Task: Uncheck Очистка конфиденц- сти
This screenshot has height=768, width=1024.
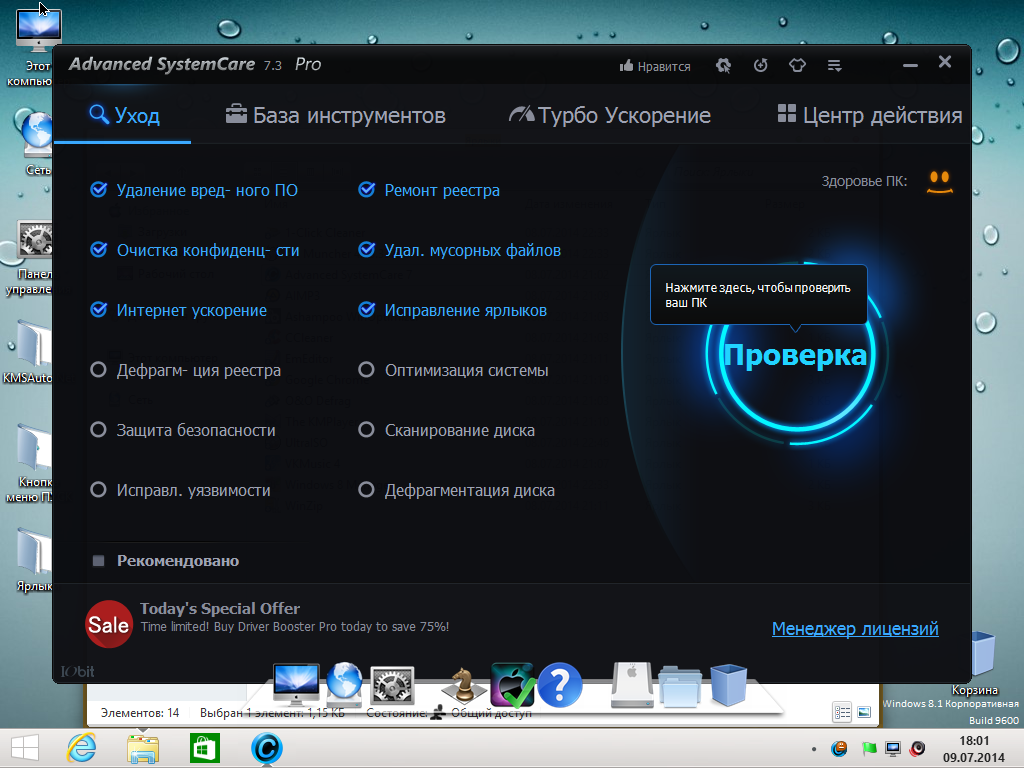Action: pyautogui.click(x=99, y=250)
